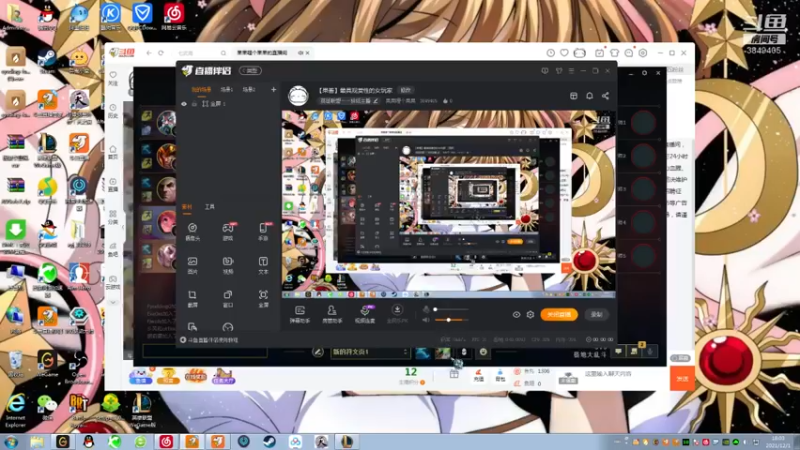Toggle lock on the fullscreen source

coord(194,104)
